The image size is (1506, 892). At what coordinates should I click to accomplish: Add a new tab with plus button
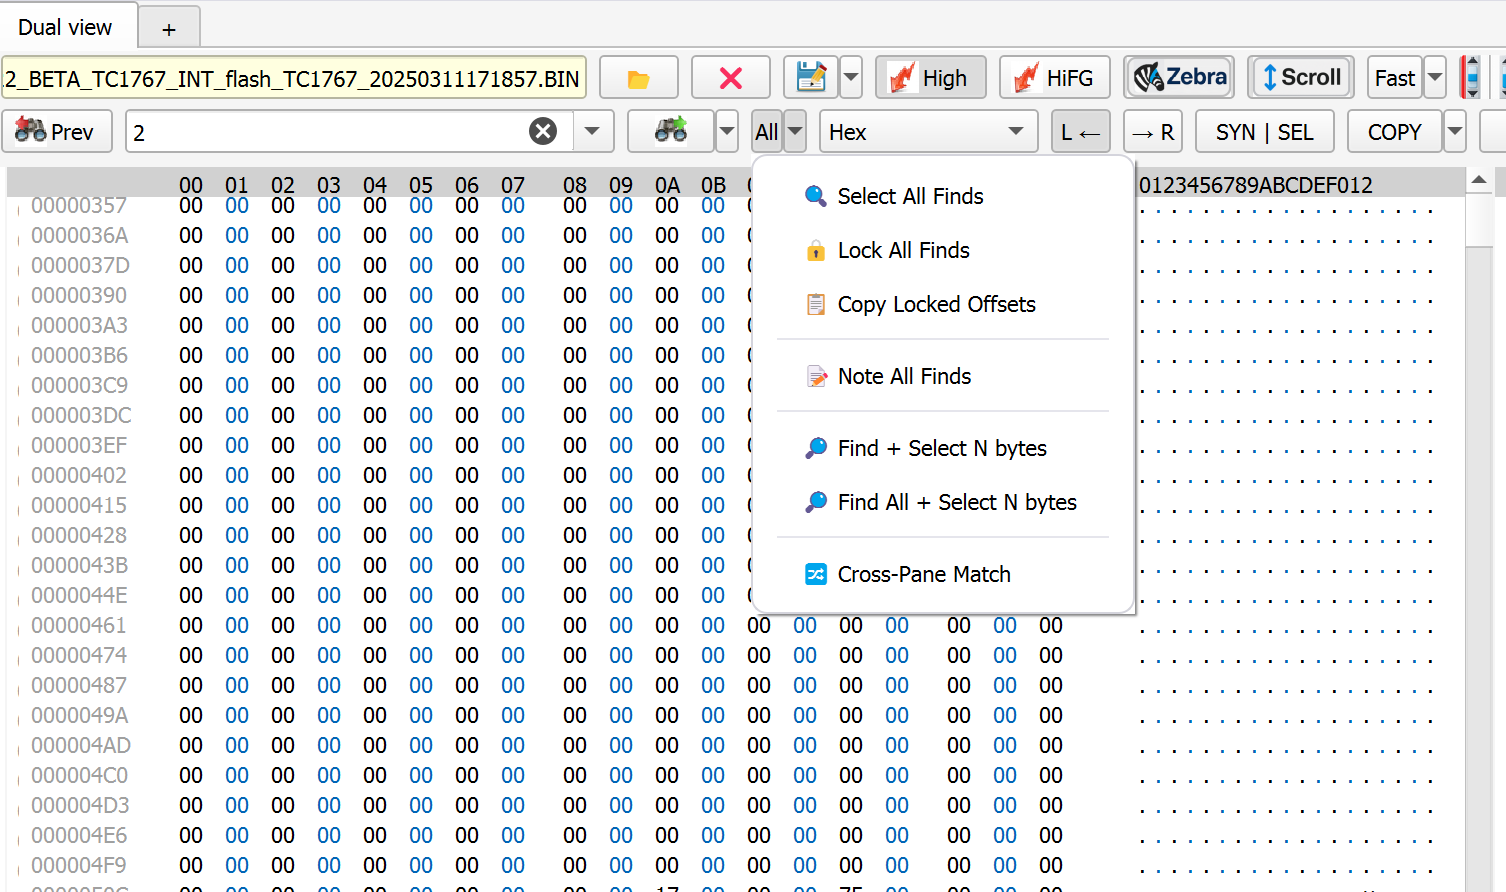(169, 29)
